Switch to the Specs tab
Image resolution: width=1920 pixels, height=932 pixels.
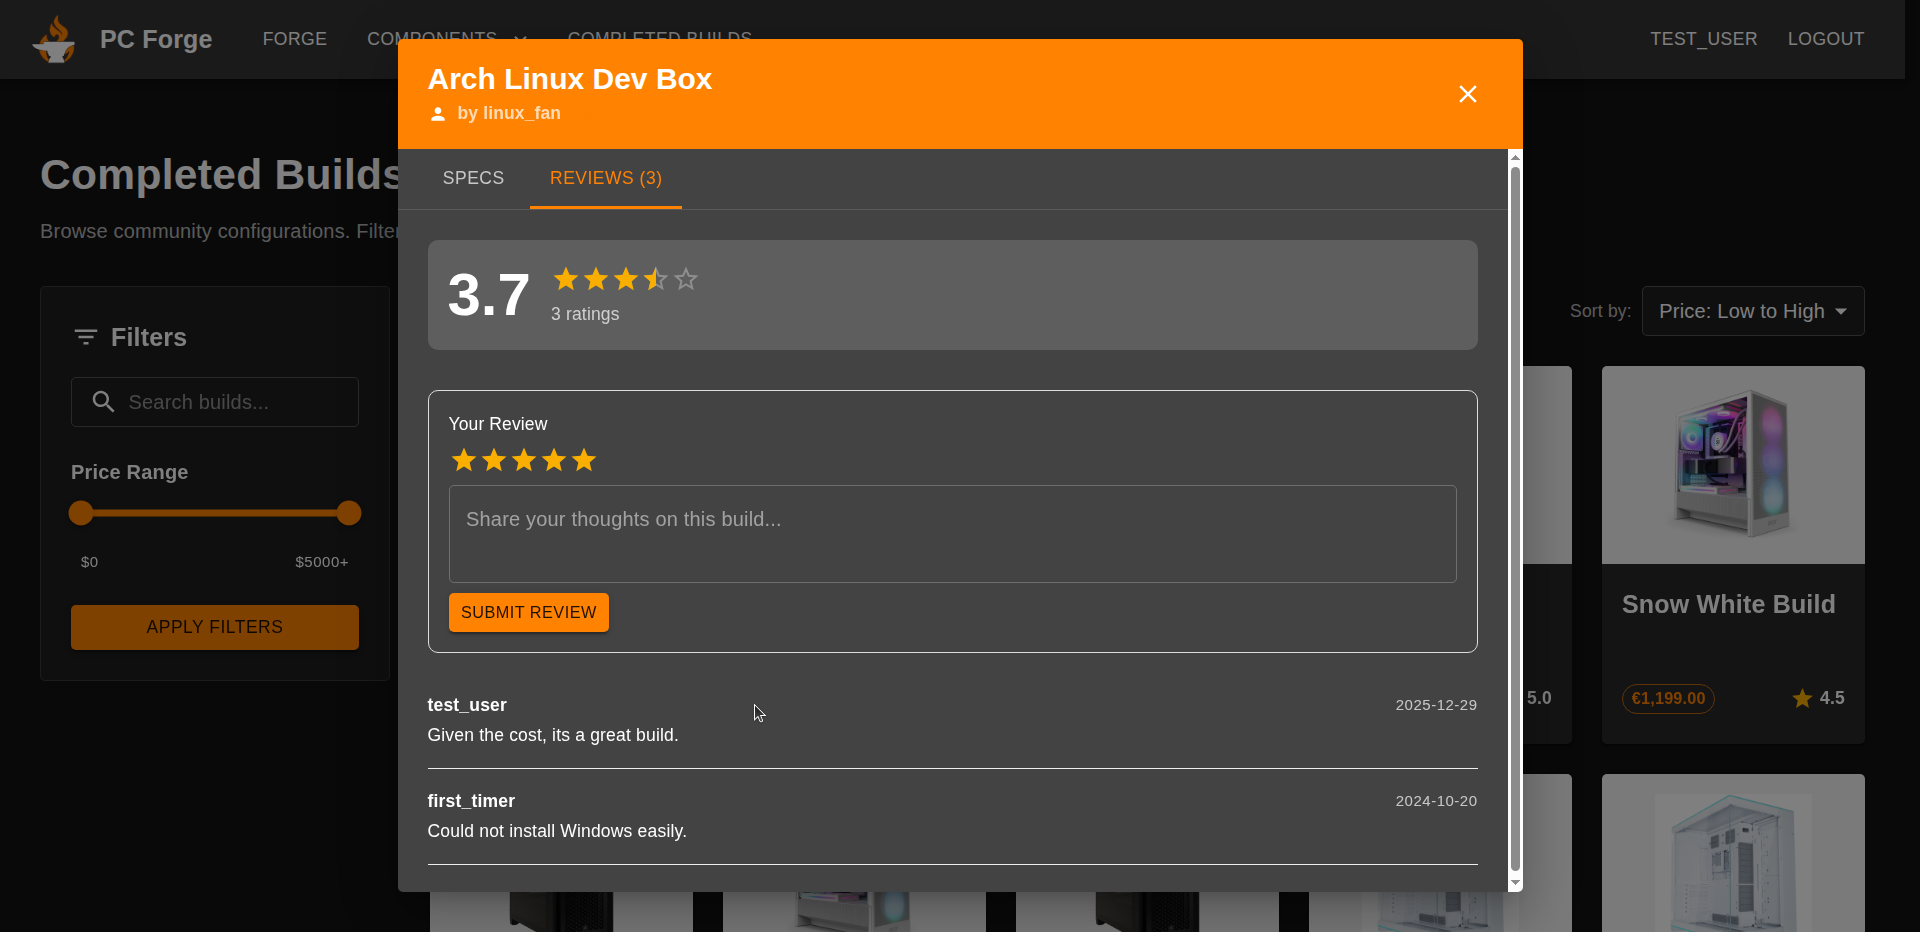pos(473,178)
